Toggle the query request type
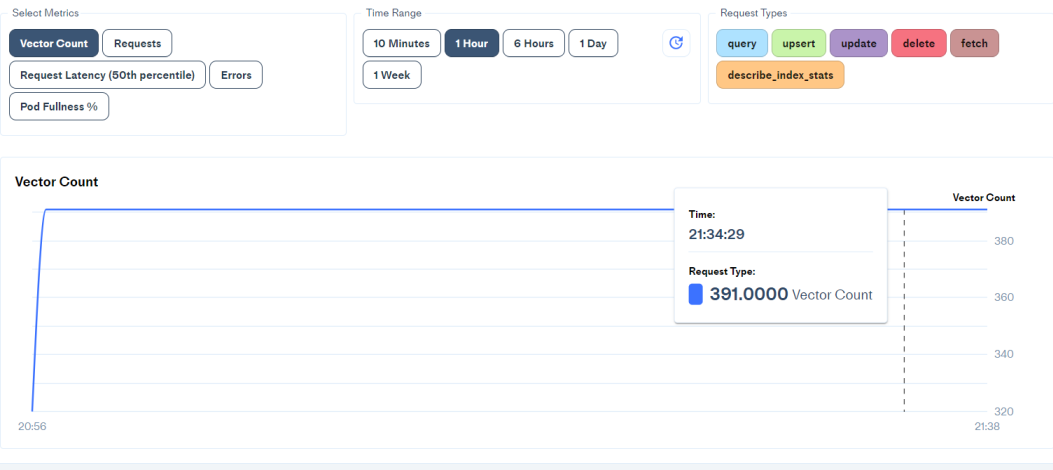The height and width of the screenshot is (470, 1053). pyautogui.click(x=742, y=43)
